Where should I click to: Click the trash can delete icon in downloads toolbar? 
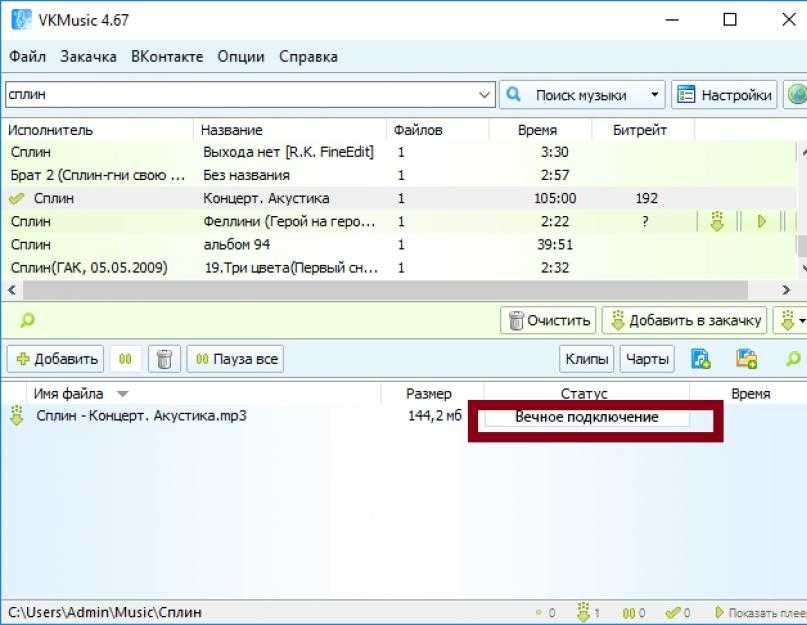coord(164,359)
